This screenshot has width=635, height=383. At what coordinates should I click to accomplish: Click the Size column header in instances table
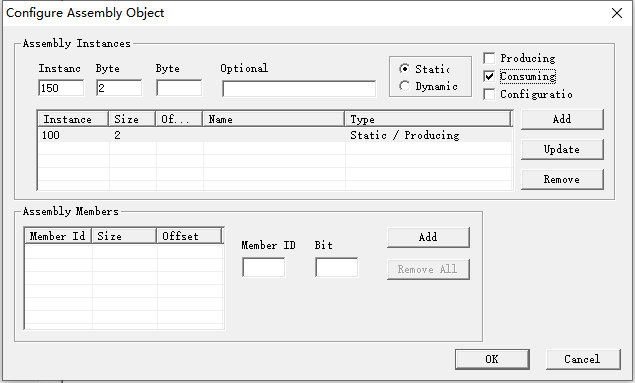tap(132, 119)
